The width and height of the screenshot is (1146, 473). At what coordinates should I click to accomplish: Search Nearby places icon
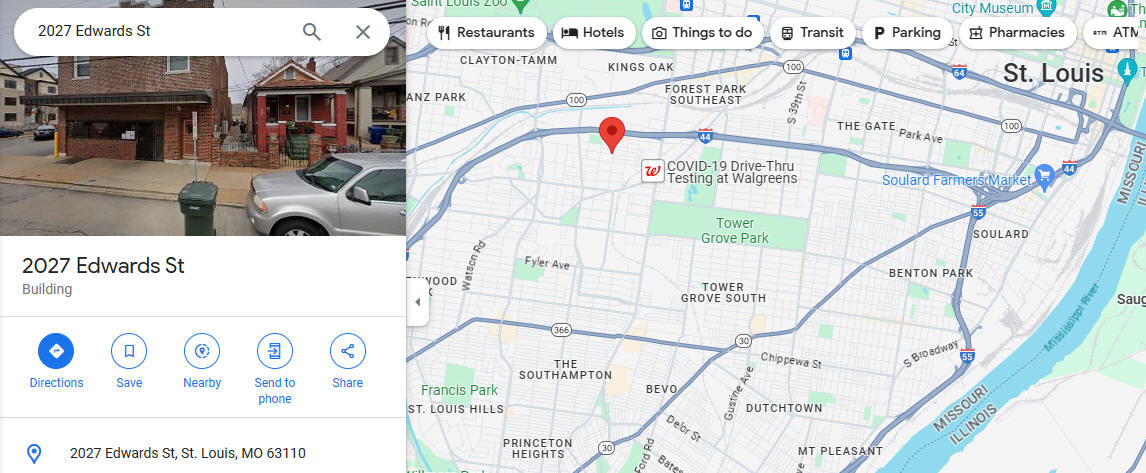202,352
